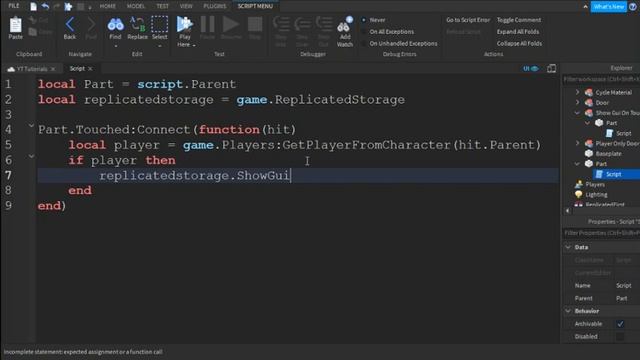Screen dimensions: 640x360
Task: Toggle the Disabled checkbox
Action: click(x=620, y=336)
